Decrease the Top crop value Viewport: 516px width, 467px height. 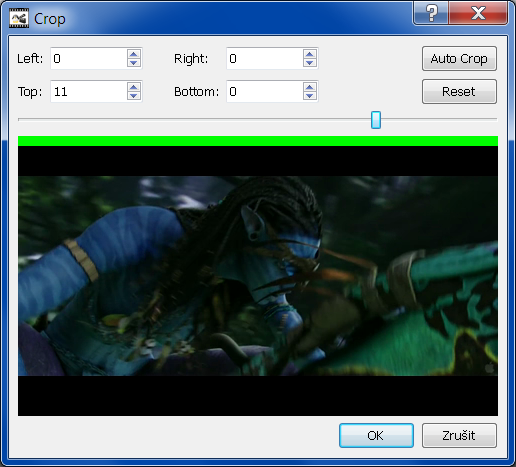coord(134,96)
